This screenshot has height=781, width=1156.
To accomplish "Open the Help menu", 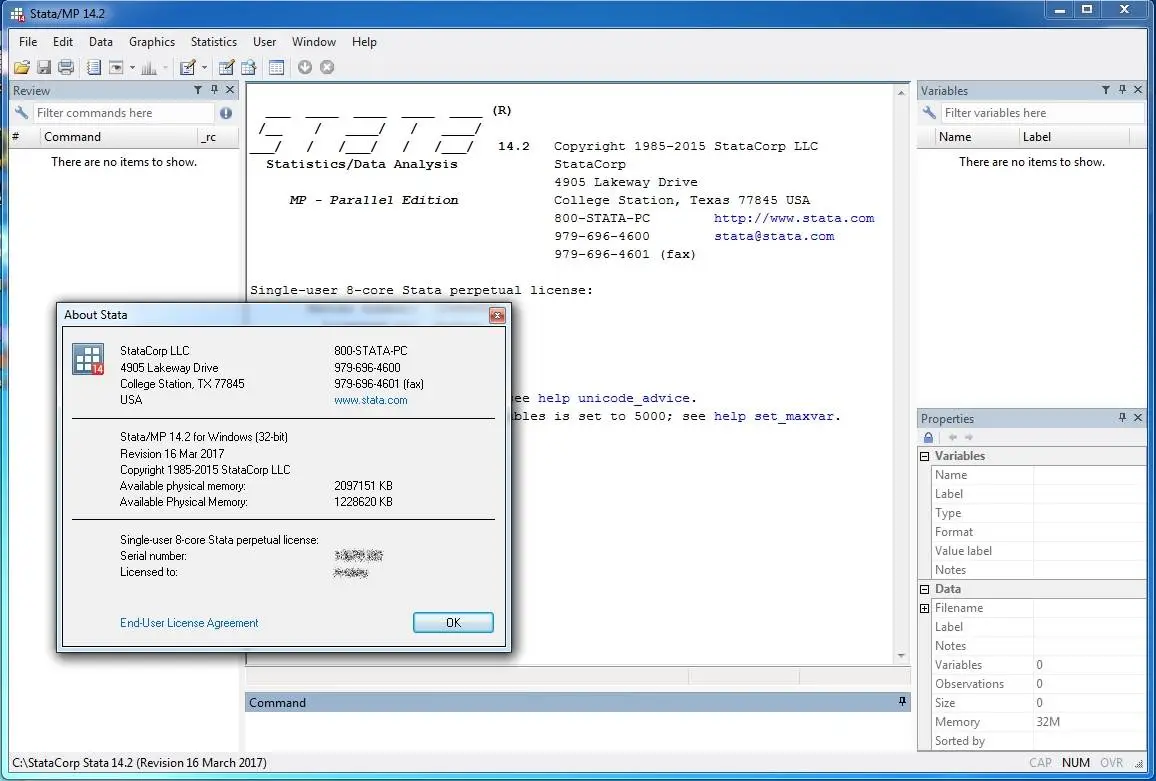I will coord(364,42).
